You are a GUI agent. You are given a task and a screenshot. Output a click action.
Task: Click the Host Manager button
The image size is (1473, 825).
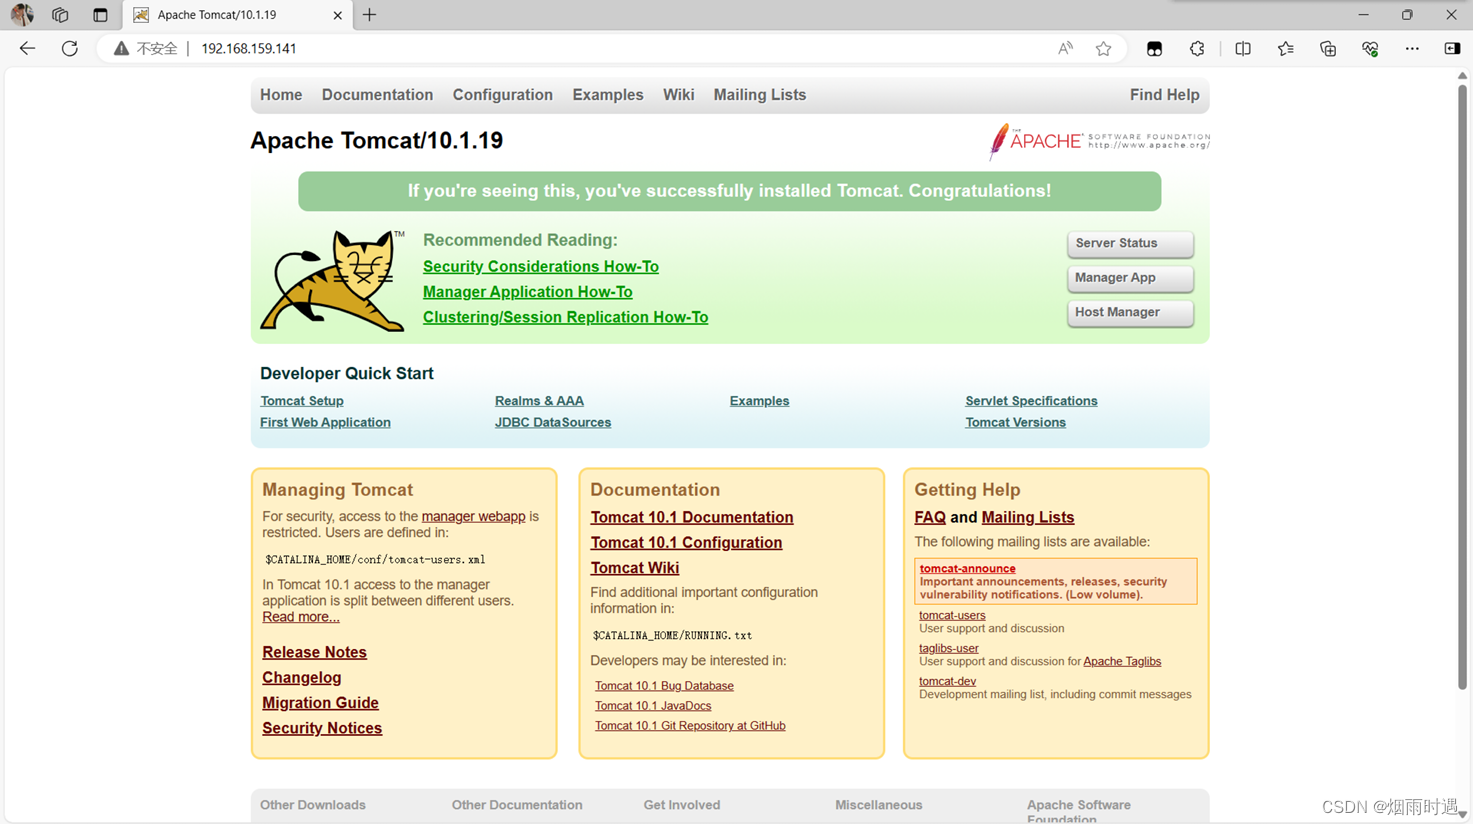(x=1130, y=312)
